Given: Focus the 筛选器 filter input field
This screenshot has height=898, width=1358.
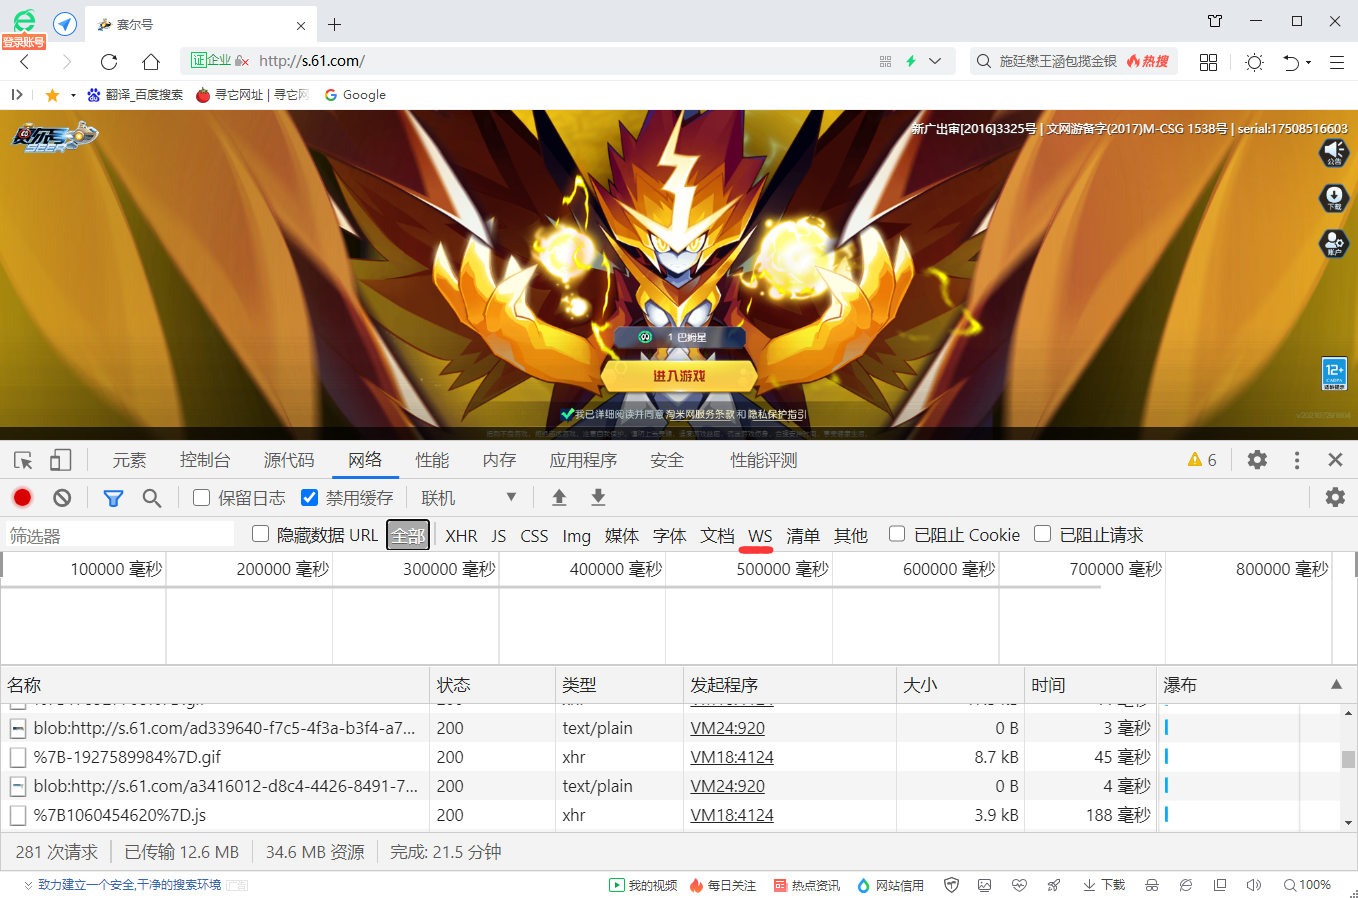Looking at the screenshot, I should [x=120, y=535].
